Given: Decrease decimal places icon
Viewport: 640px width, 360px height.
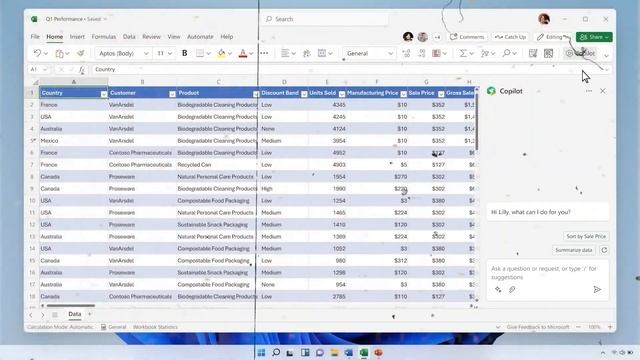Looking at the screenshot, I should click(422, 53).
